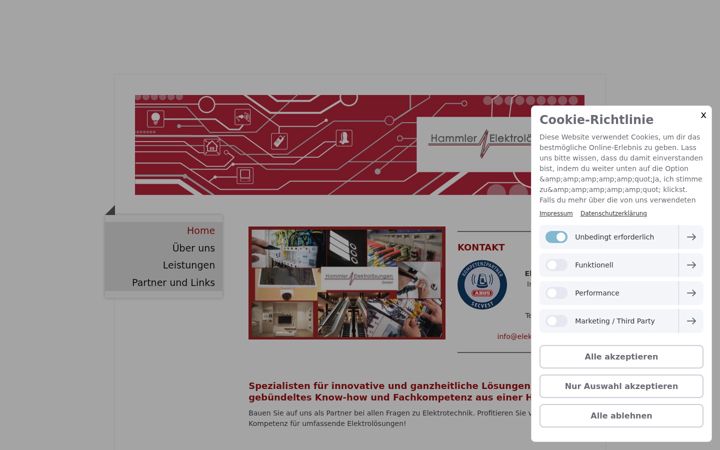The width and height of the screenshot is (720, 450).
Task: Click the Alle akzeptieren button
Action: (621, 357)
